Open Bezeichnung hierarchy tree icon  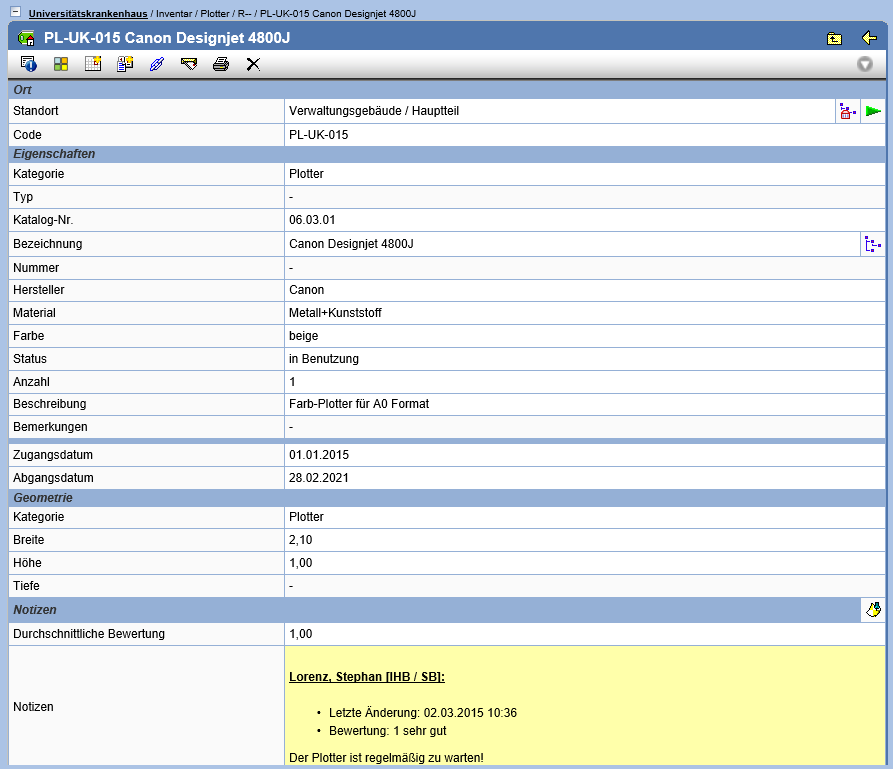tap(872, 244)
